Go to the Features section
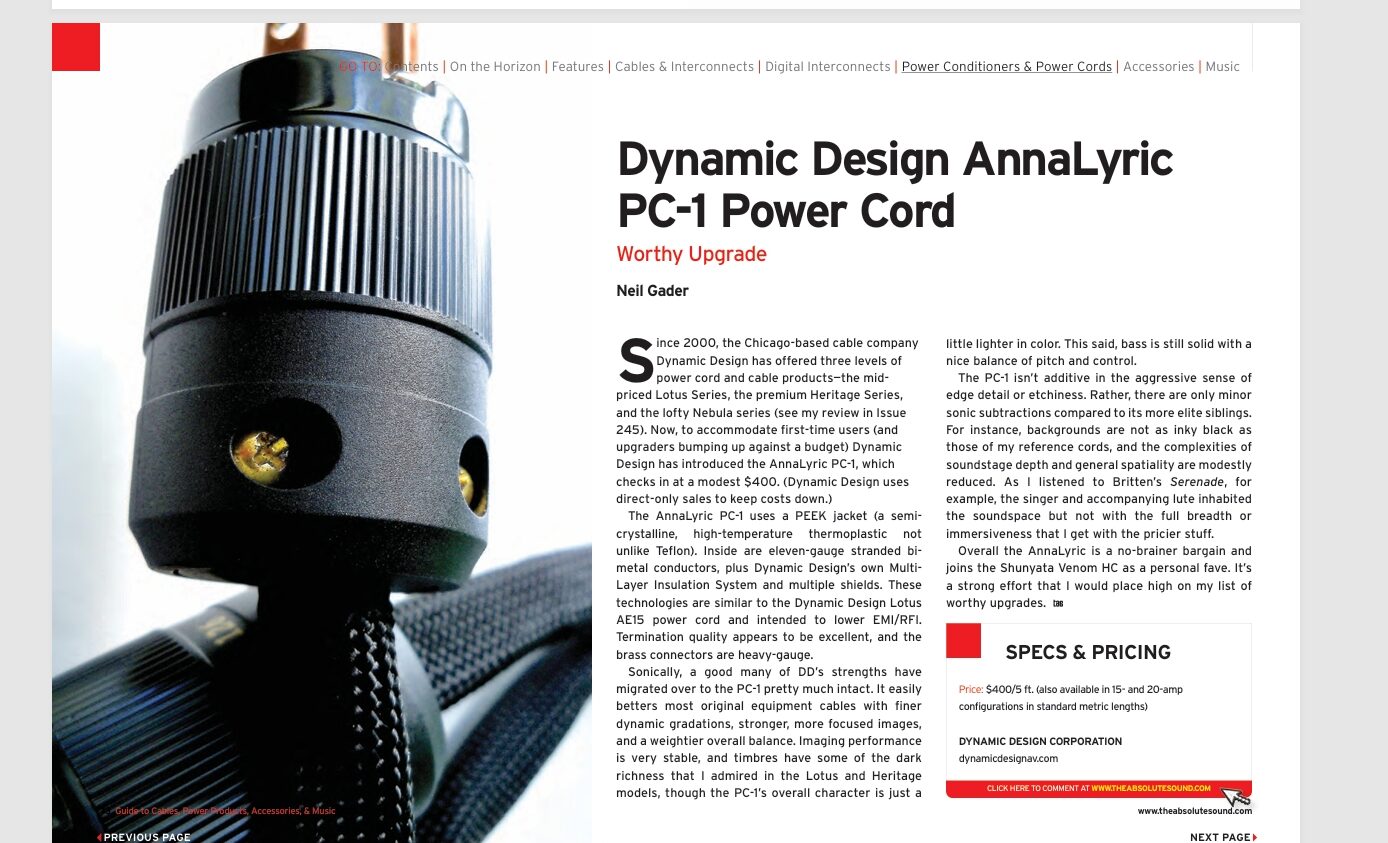Image resolution: width=1388 pixels, height=843 pixels. 578,67
